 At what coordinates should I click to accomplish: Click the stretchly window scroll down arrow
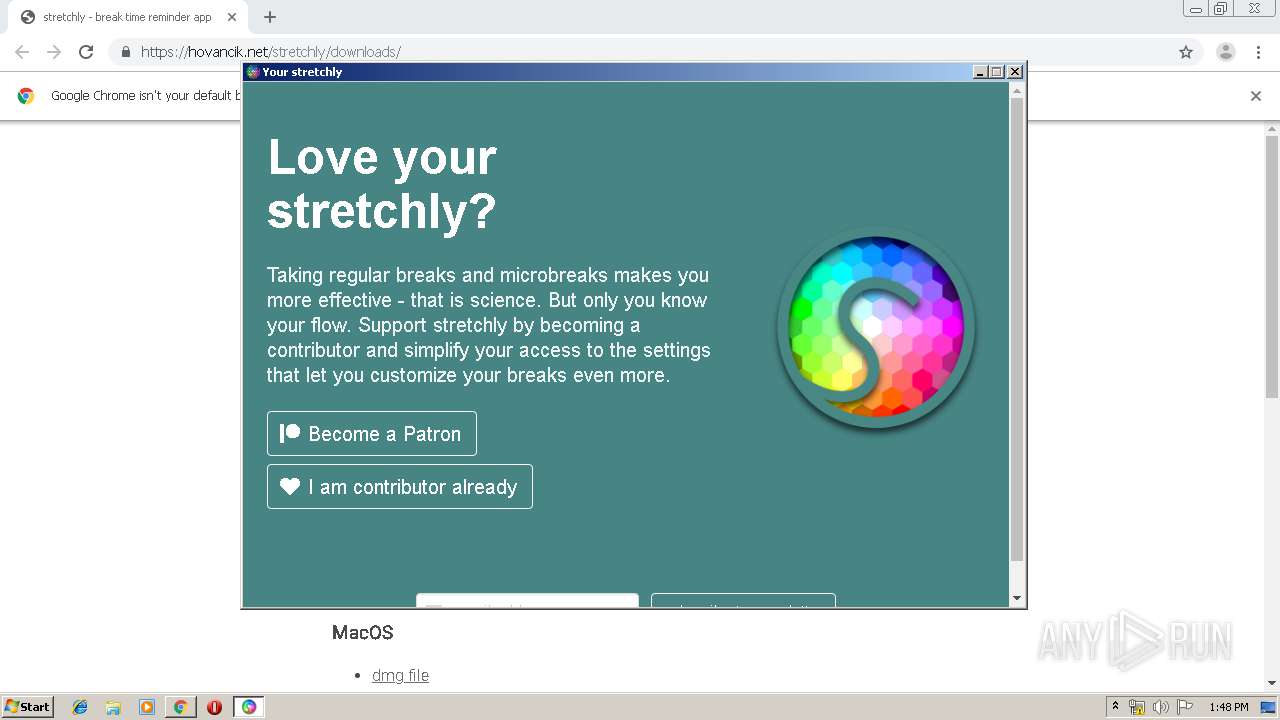(x=1017, y=598)
